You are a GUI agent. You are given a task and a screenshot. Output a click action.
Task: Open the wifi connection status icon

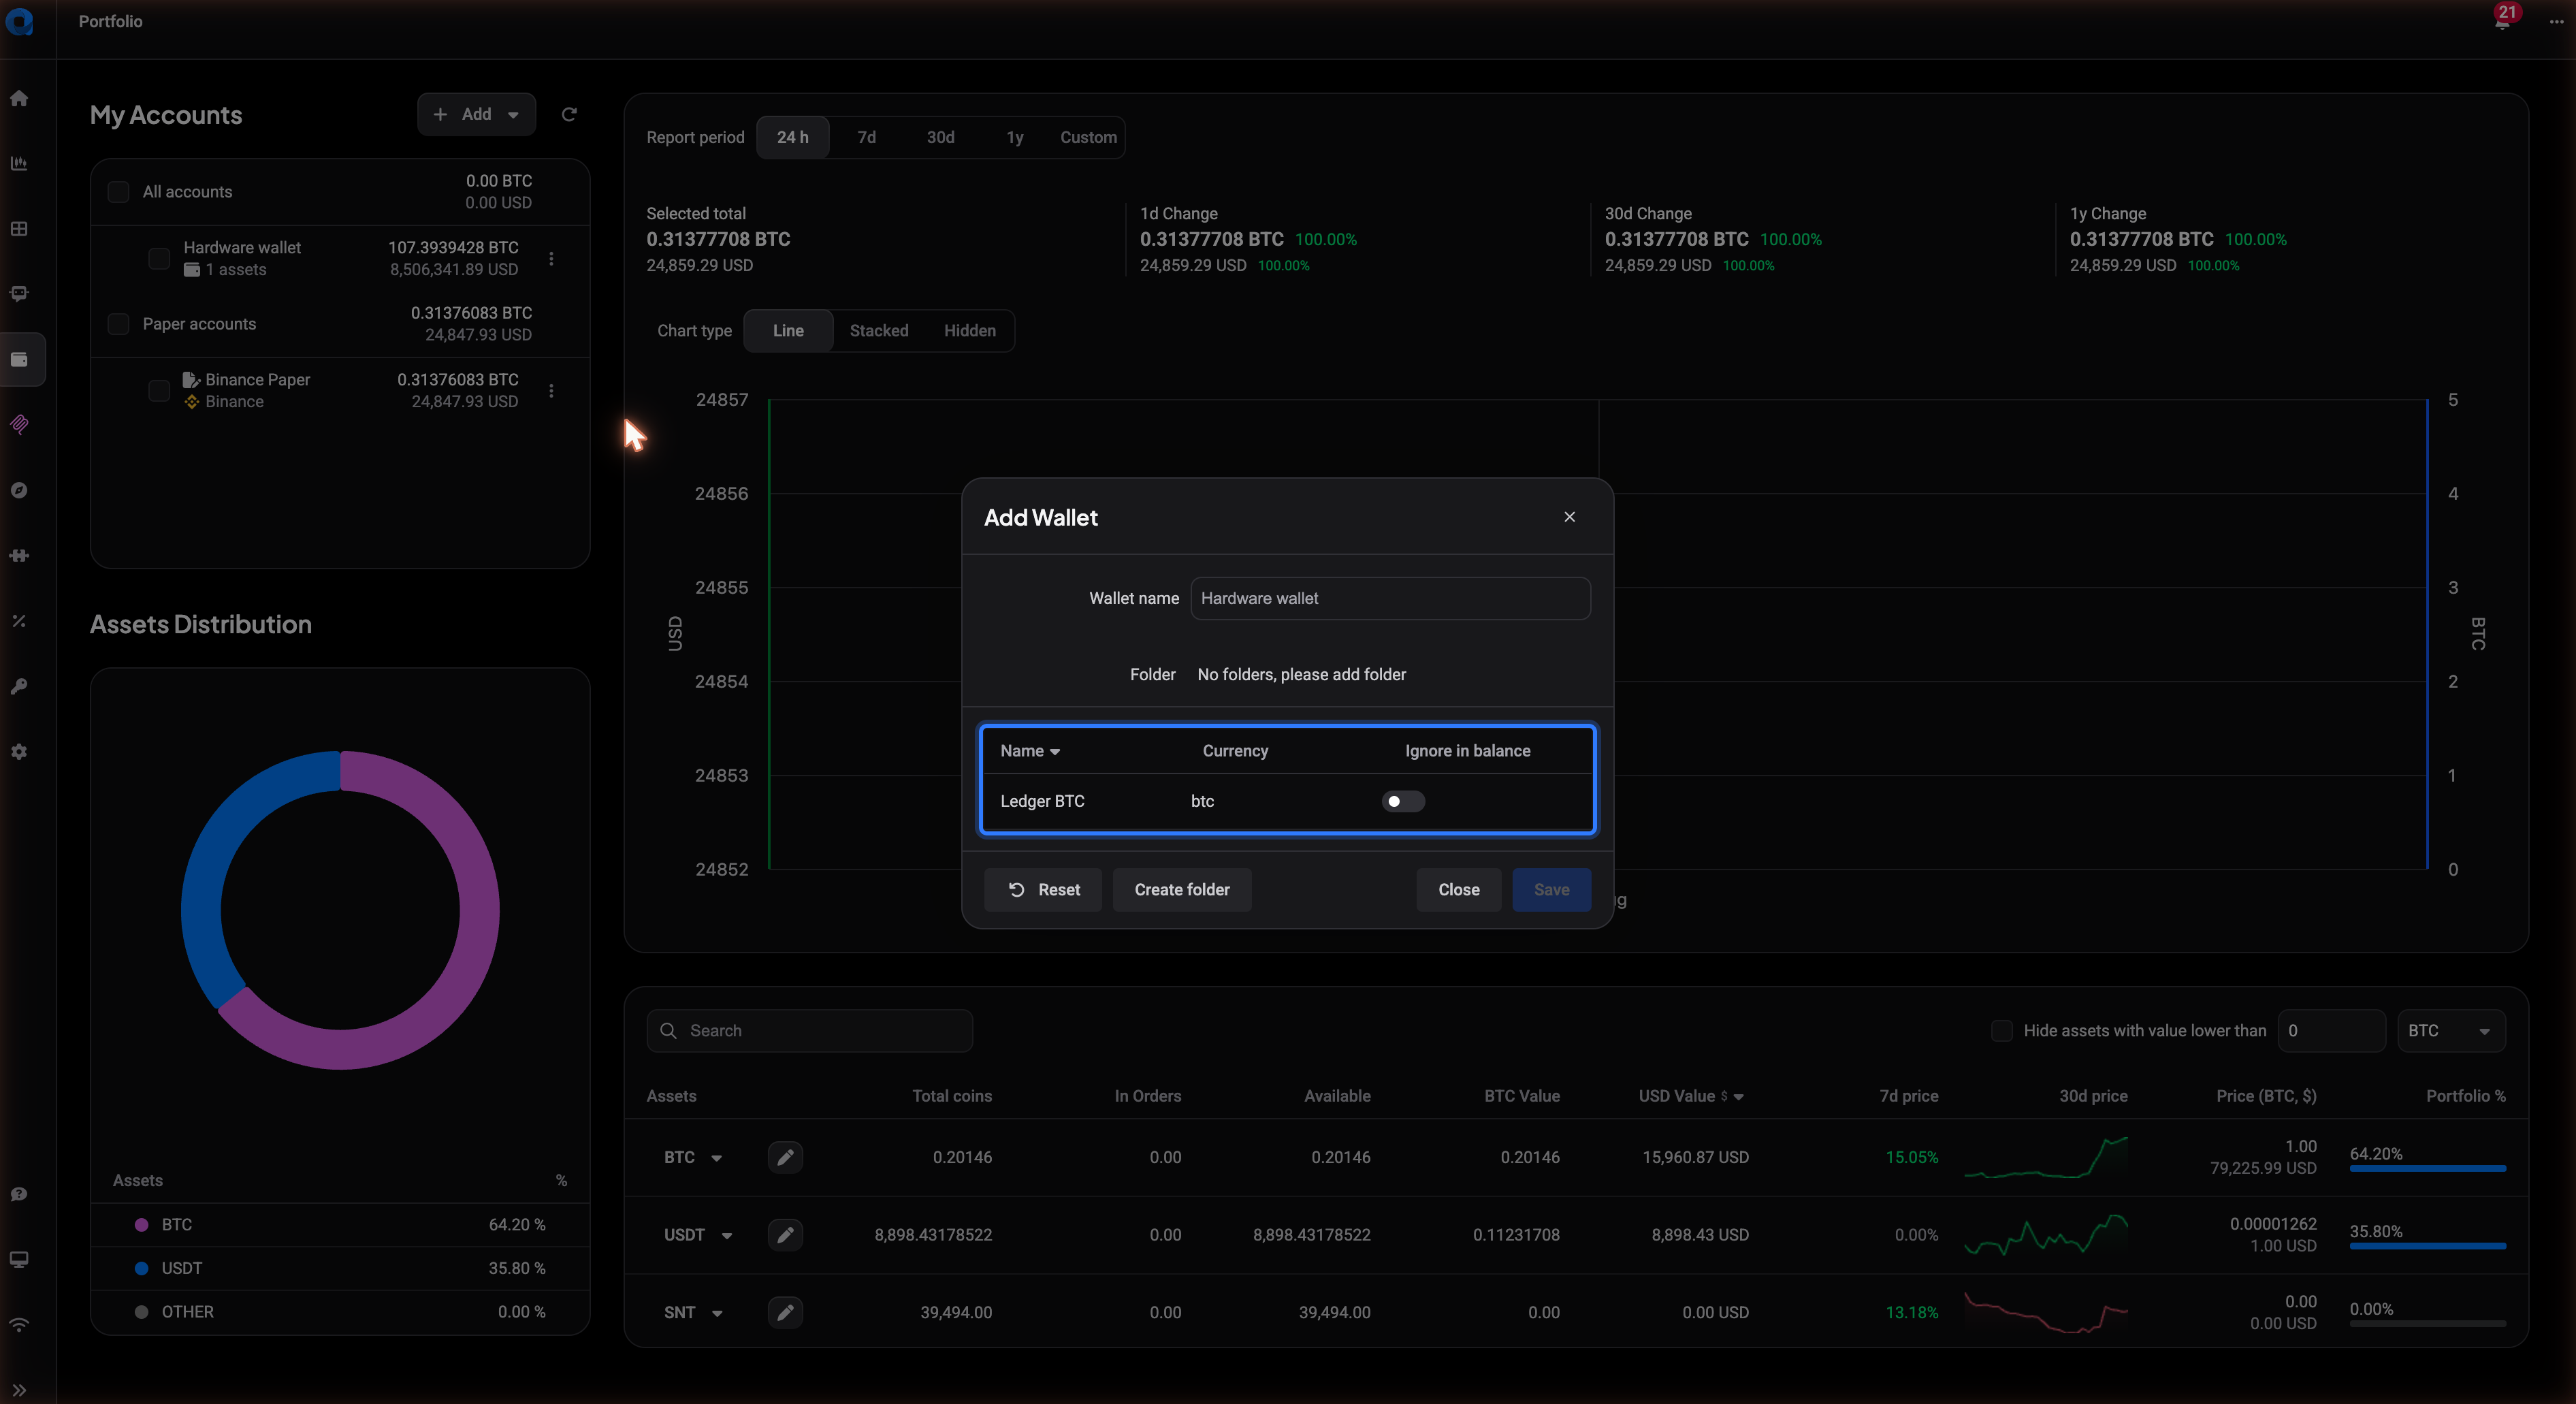[19, 1325]
